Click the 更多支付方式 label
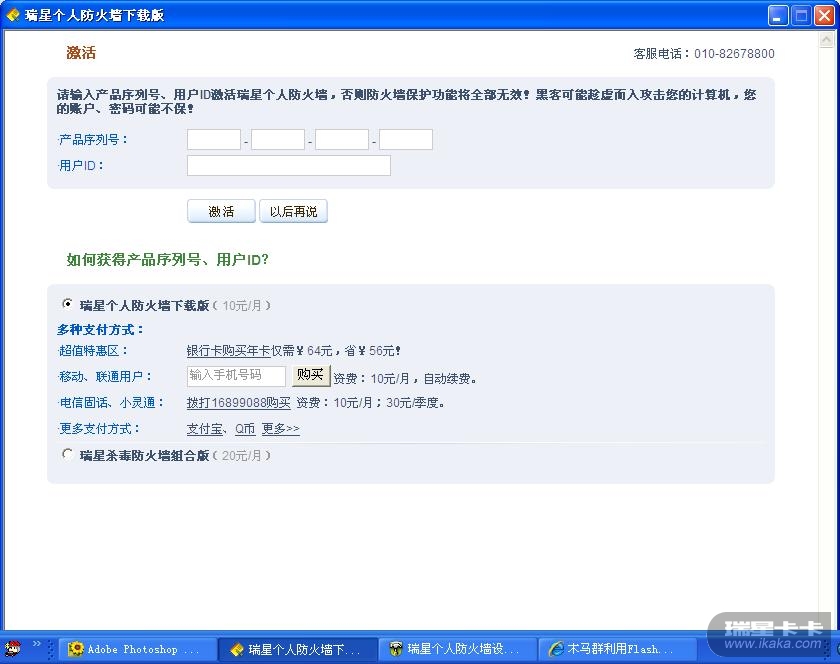The width and height of the screenshot is (840, 664). pyautogui.click(x=99, y=429)
